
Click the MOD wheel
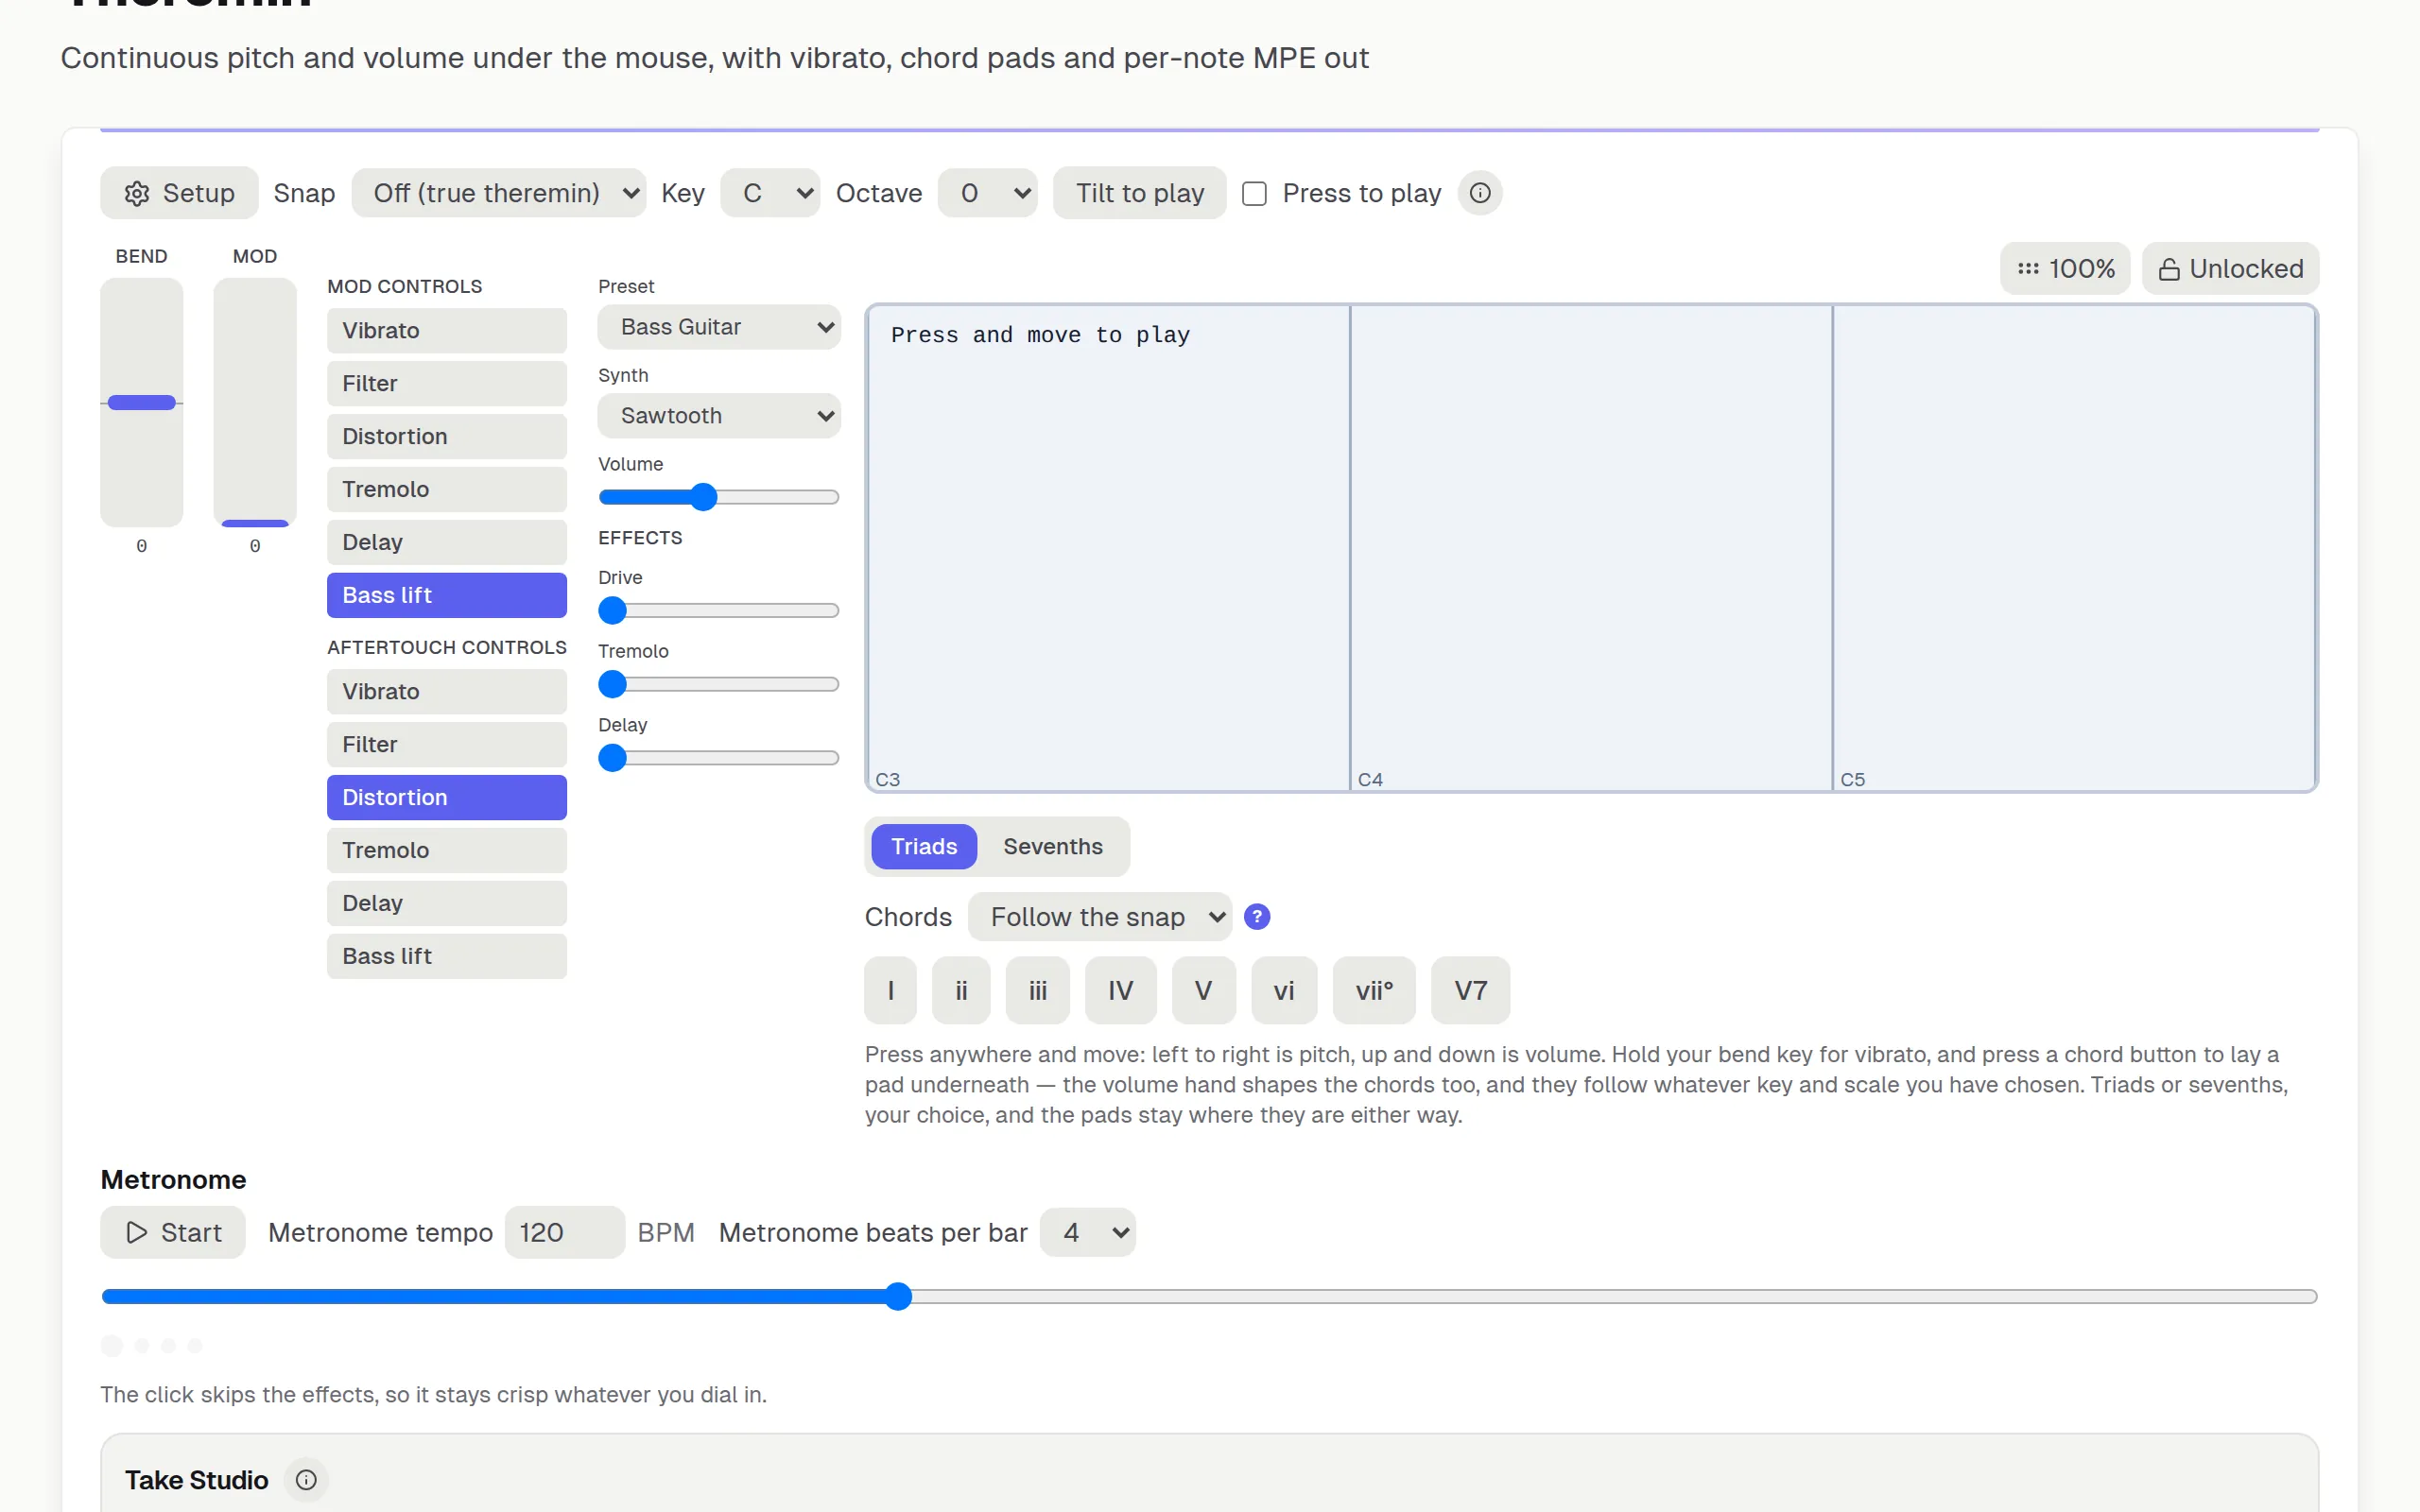(x=255, y=403)
